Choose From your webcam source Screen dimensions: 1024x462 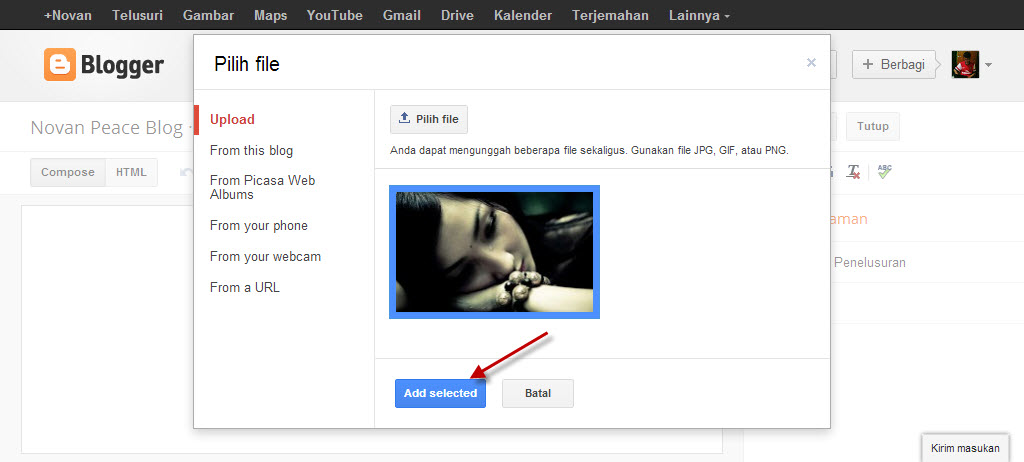click(265, 257)
